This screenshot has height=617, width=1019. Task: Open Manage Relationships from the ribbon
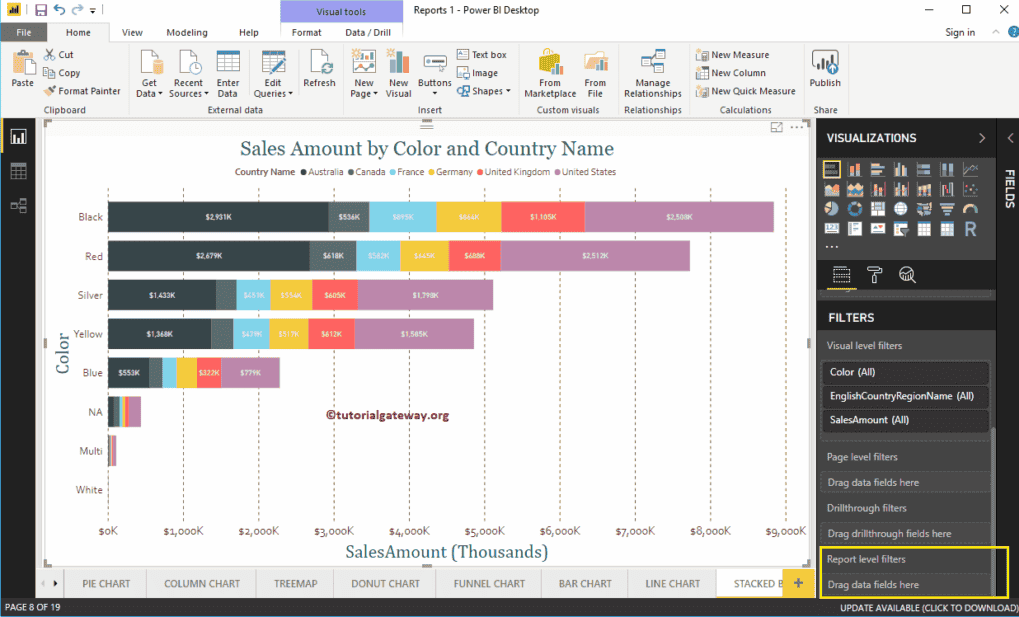(x=652, y=72)
